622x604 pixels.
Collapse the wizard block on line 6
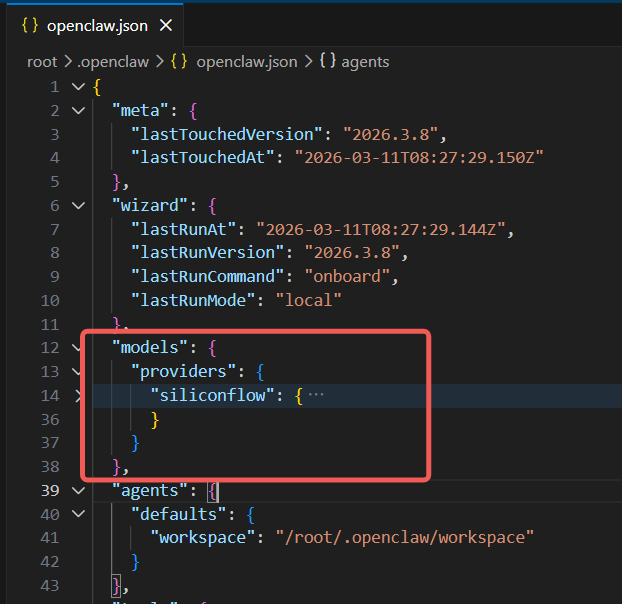79,205
